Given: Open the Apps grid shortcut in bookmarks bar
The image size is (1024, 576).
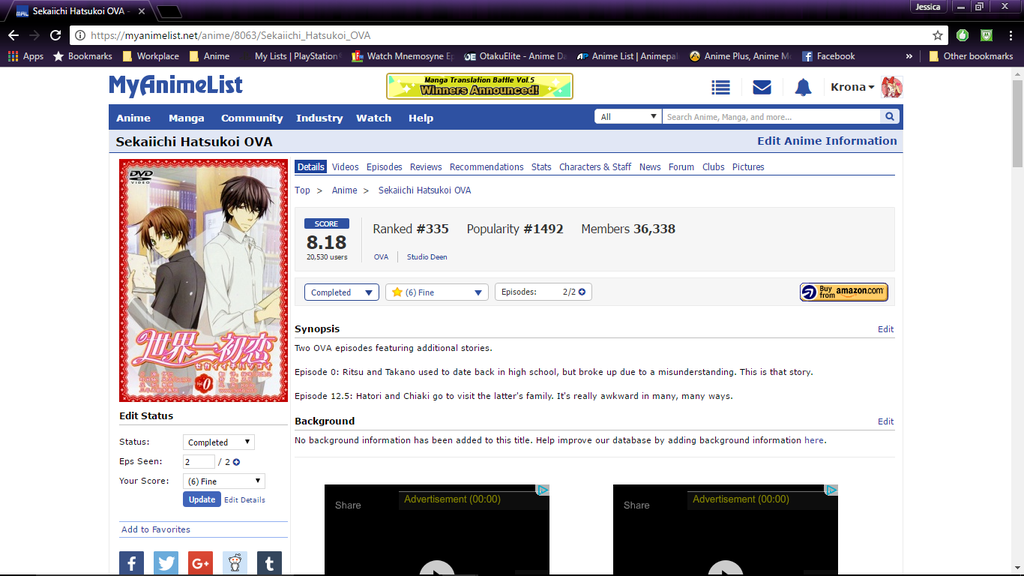Looking at the screenshot, I should point(25,56).
